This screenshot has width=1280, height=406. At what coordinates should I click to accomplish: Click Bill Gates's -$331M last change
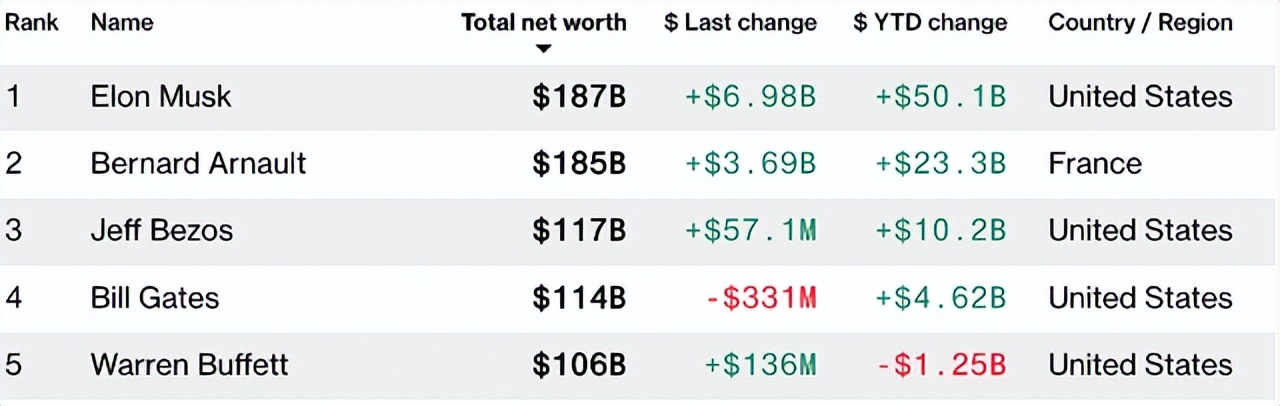coord(762,298)
